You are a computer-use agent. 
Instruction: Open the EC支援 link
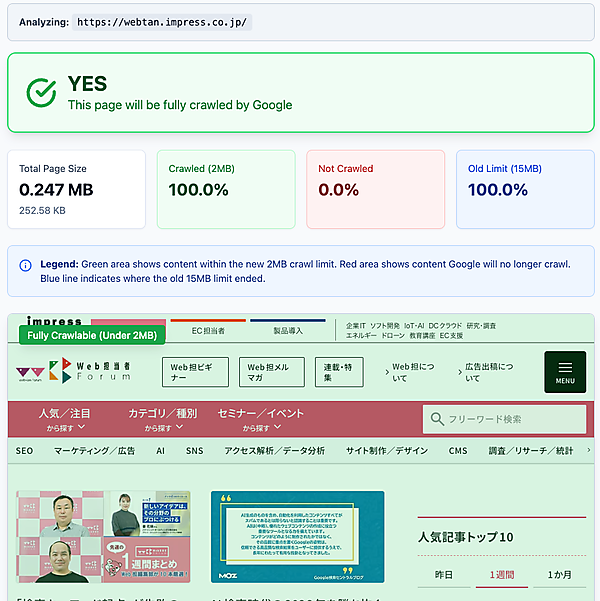tap(451, 336)
